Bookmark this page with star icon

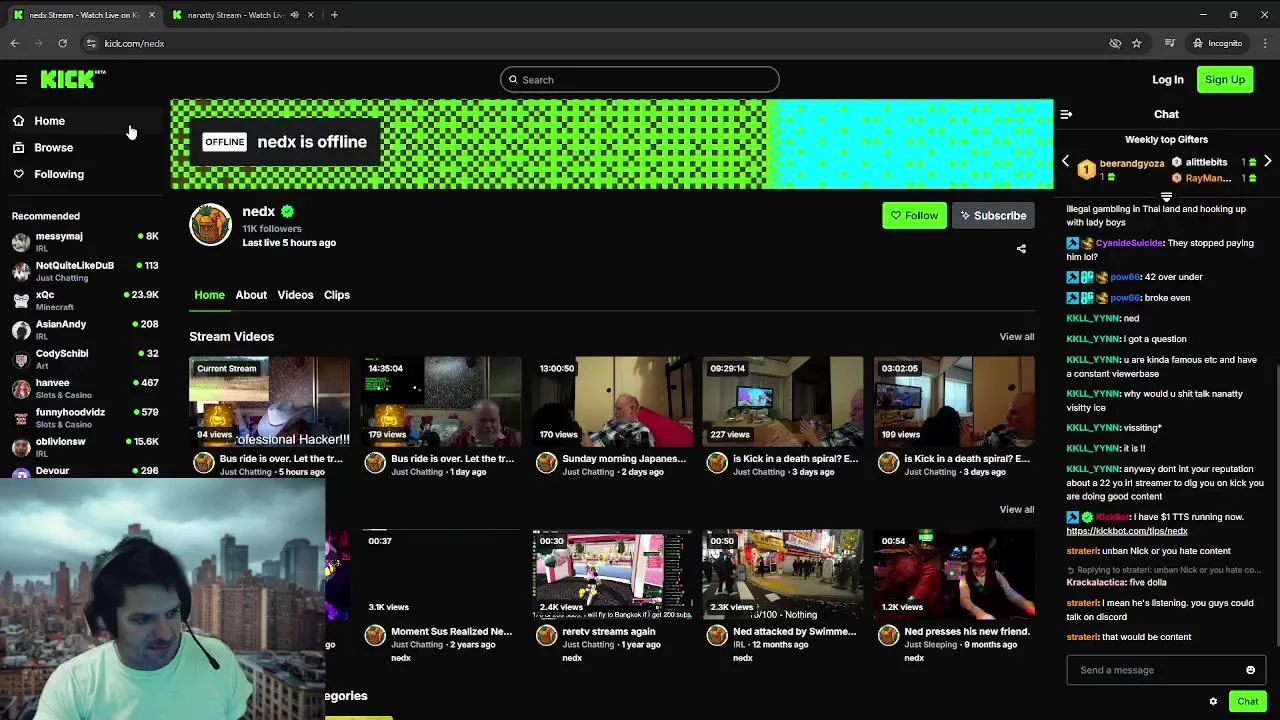(1136, 43)
